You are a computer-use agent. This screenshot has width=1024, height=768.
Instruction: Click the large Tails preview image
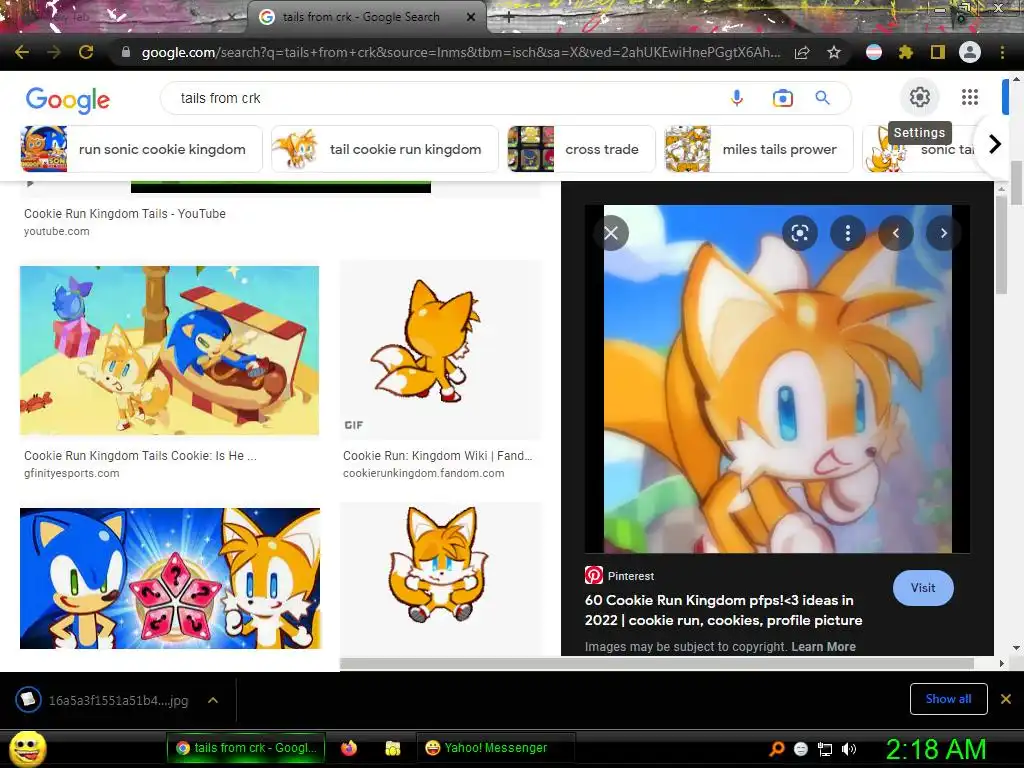point(777,379)
